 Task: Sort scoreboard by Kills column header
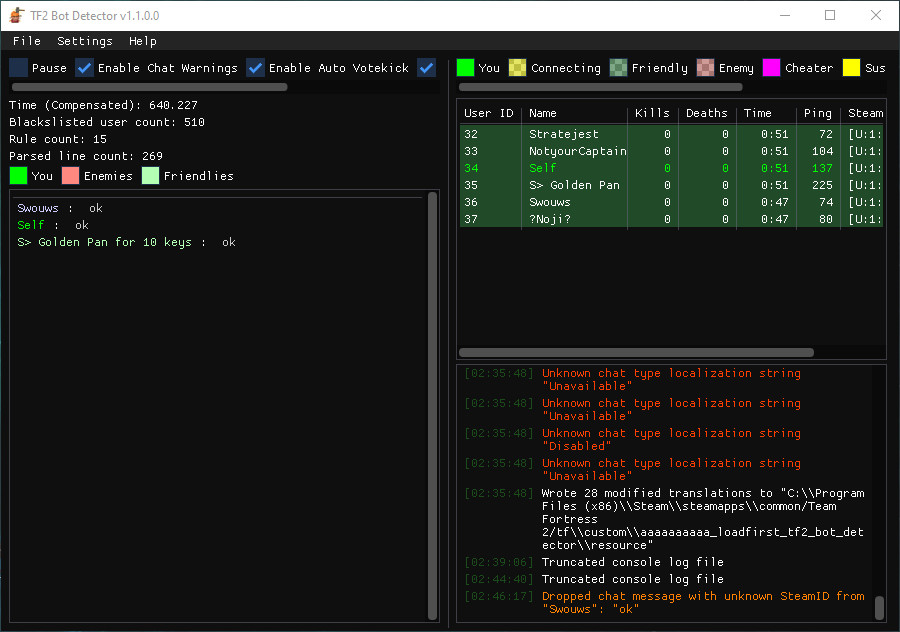652,113
